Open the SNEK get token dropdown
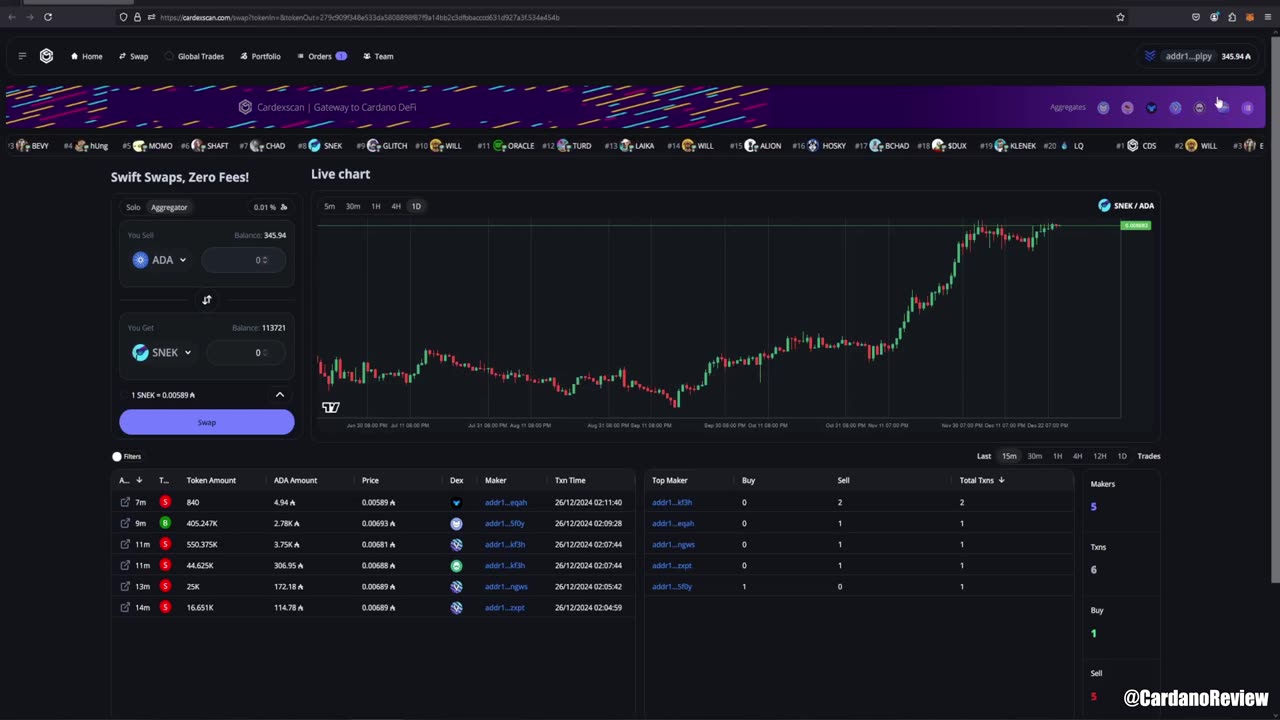Screen dimensions: 1280x720 (162, 352)
